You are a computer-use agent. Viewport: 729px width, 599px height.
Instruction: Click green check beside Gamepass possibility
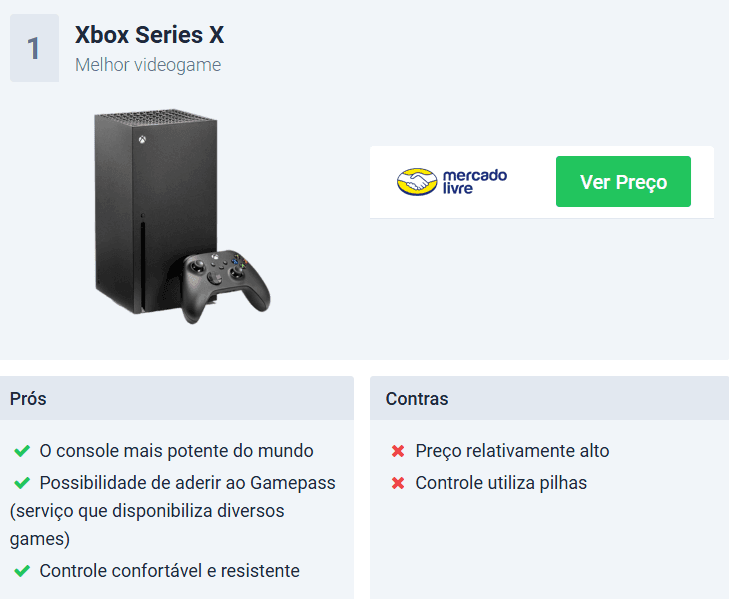tap(22, 483)
